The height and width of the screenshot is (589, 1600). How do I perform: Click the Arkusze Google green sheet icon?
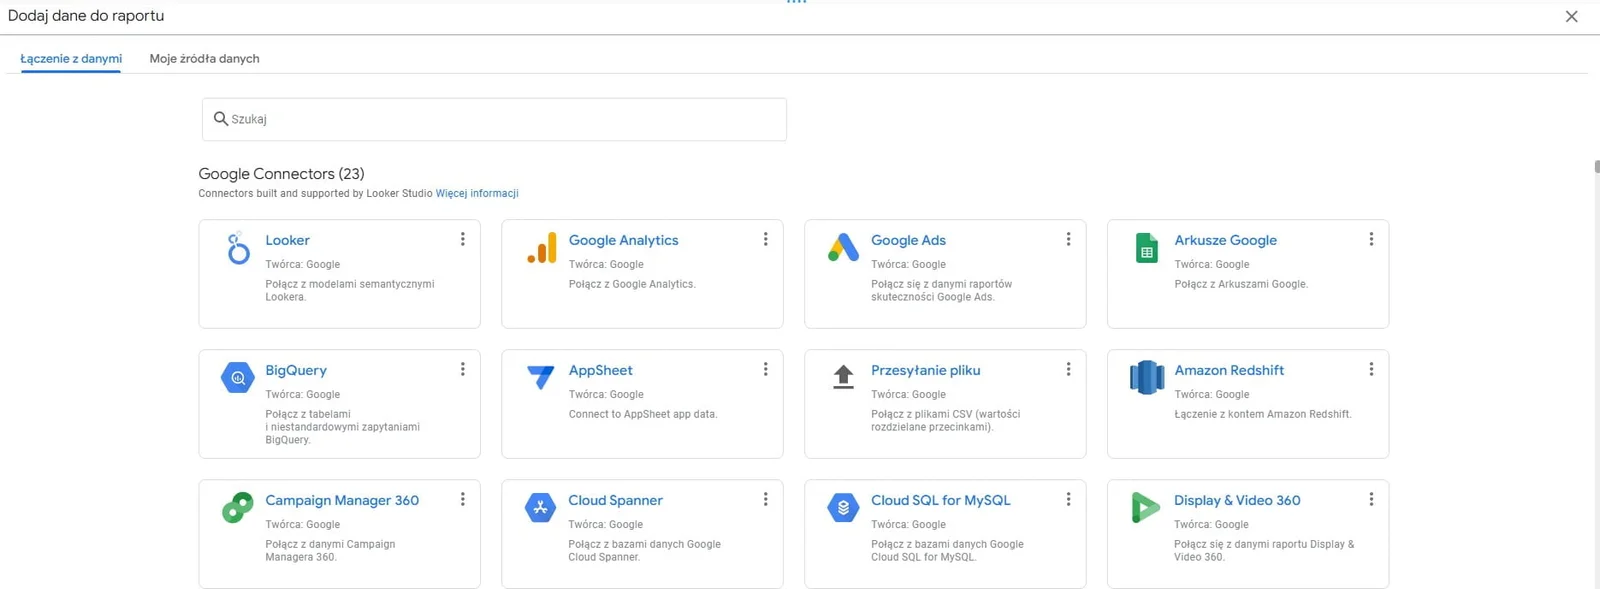(x=1147, y=248)
